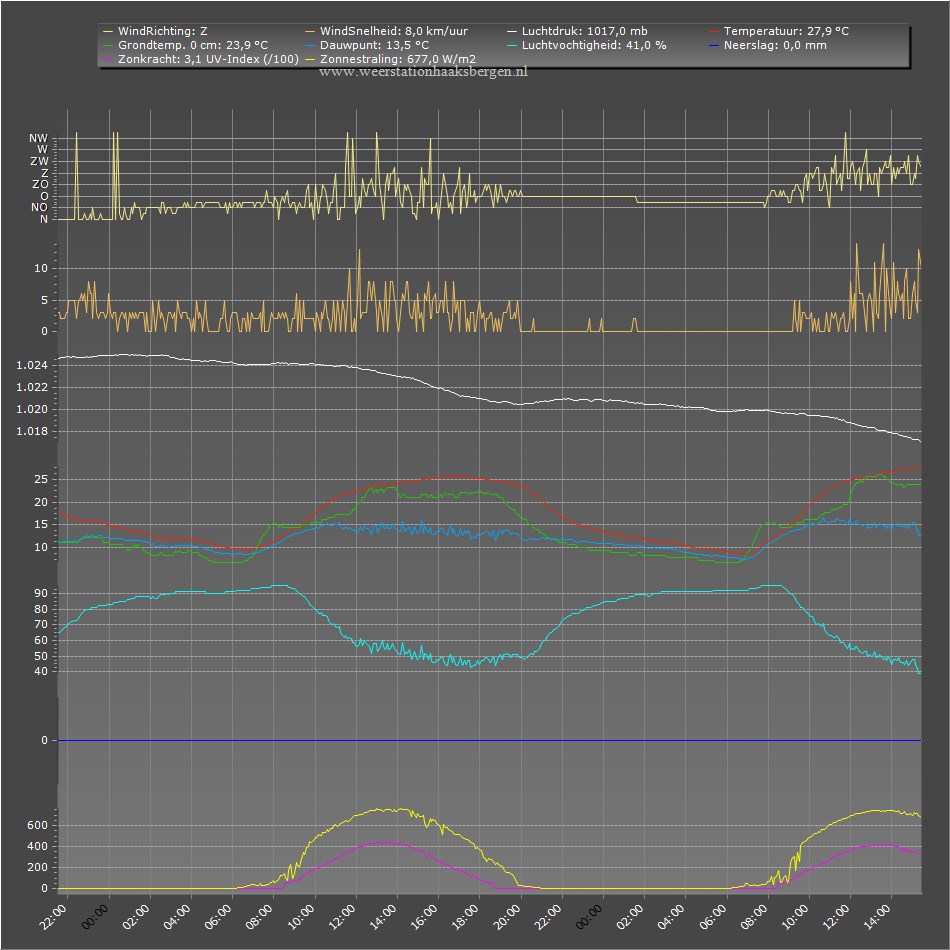Click the 1.024 pressure axis label
This screenshot has width=950, height=950.
[x=32, y=365]
